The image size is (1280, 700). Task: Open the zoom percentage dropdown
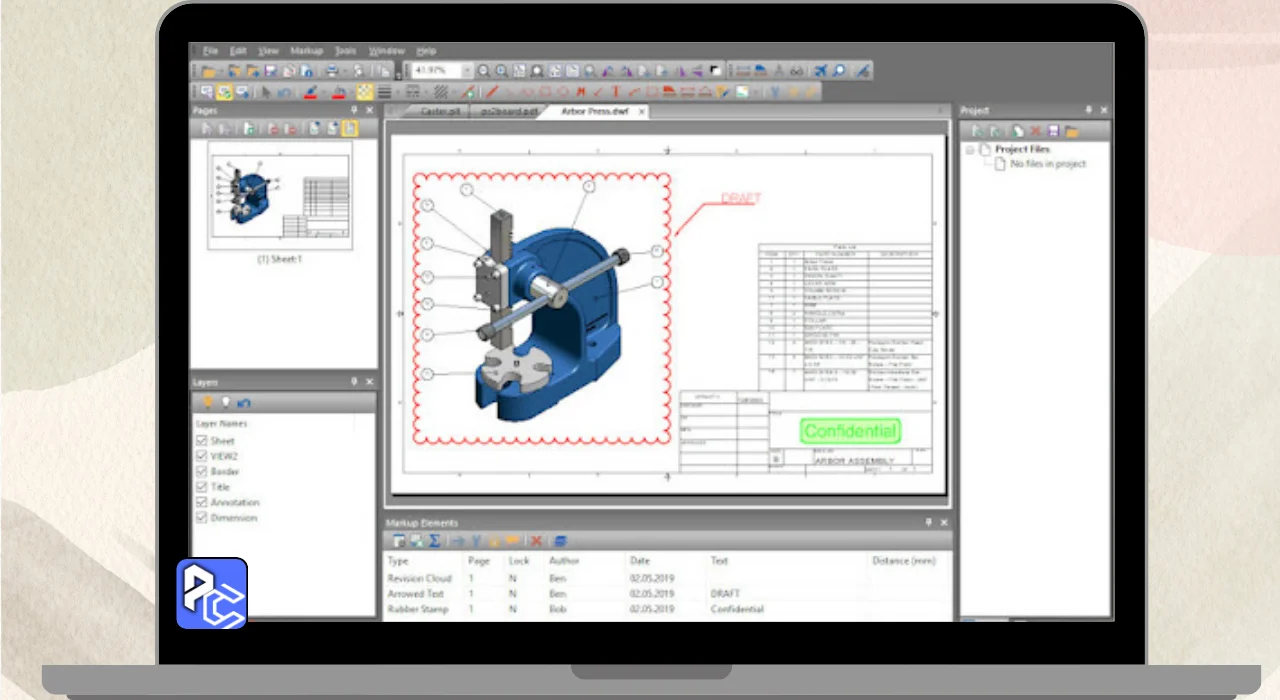coord(467,71)
